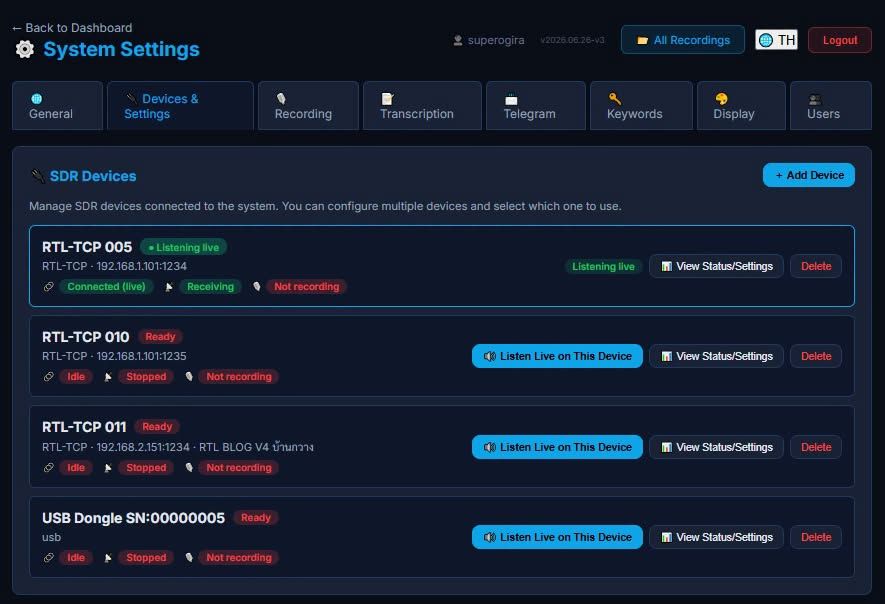885x604 pixels.
Task: Click the folder icon in All Recordings
Action: [x=642, y=40]
